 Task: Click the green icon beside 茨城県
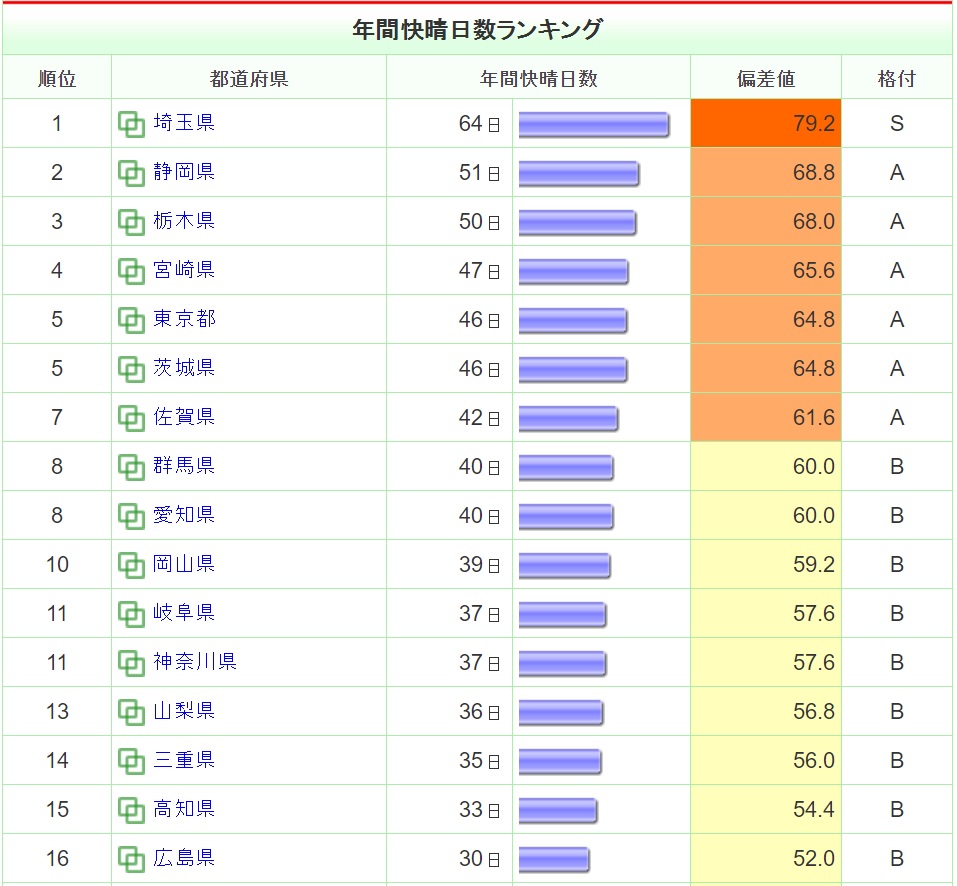(x=131, y=369)
